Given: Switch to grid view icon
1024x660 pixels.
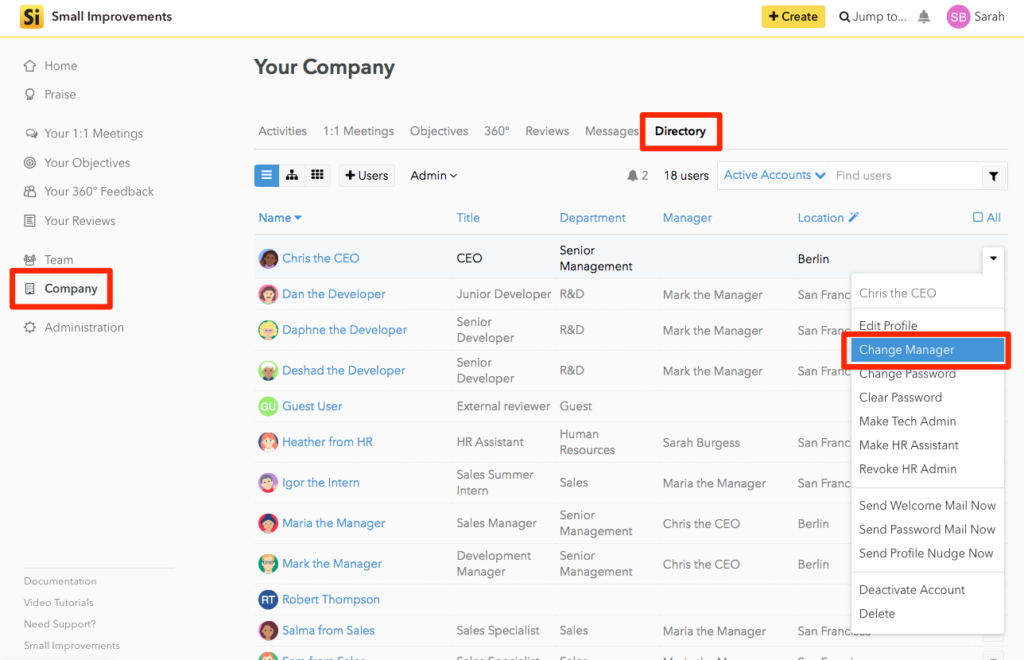Looking at the screenshot, I should pos(317,175).
